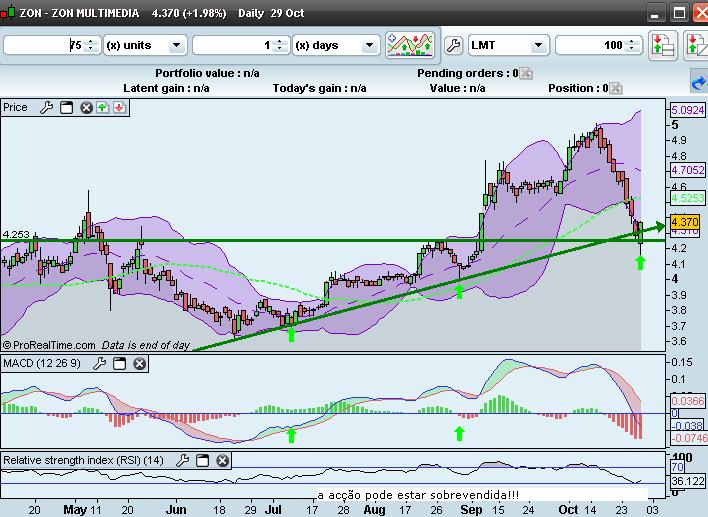Click the MACD -0.0746 value label
Image resolution: width=708 pixels, height=517 pixels.
click(x=689, y=438)
